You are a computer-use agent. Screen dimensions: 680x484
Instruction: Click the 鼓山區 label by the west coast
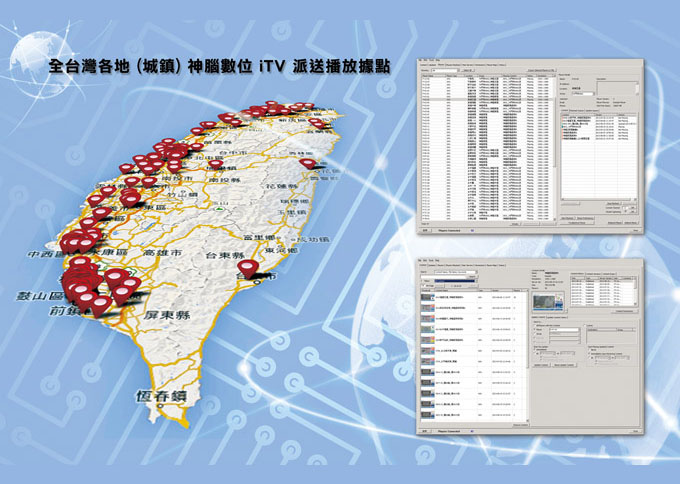[40, 296]
